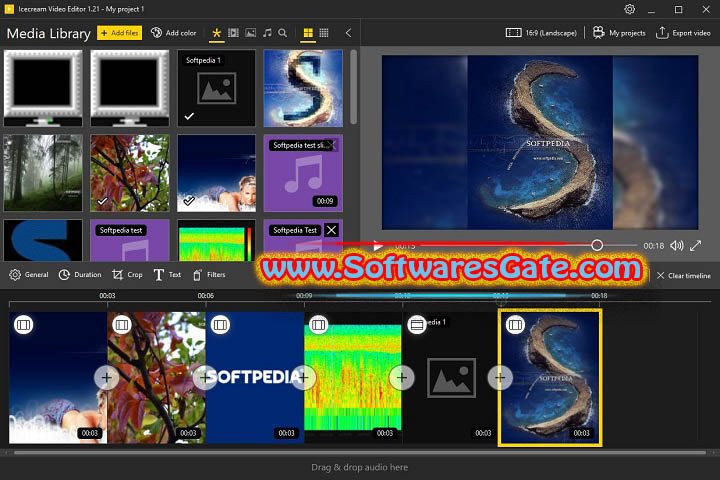720x480 pixels.
Task: Switch to small grid view
Action: (x=324, y=33)
